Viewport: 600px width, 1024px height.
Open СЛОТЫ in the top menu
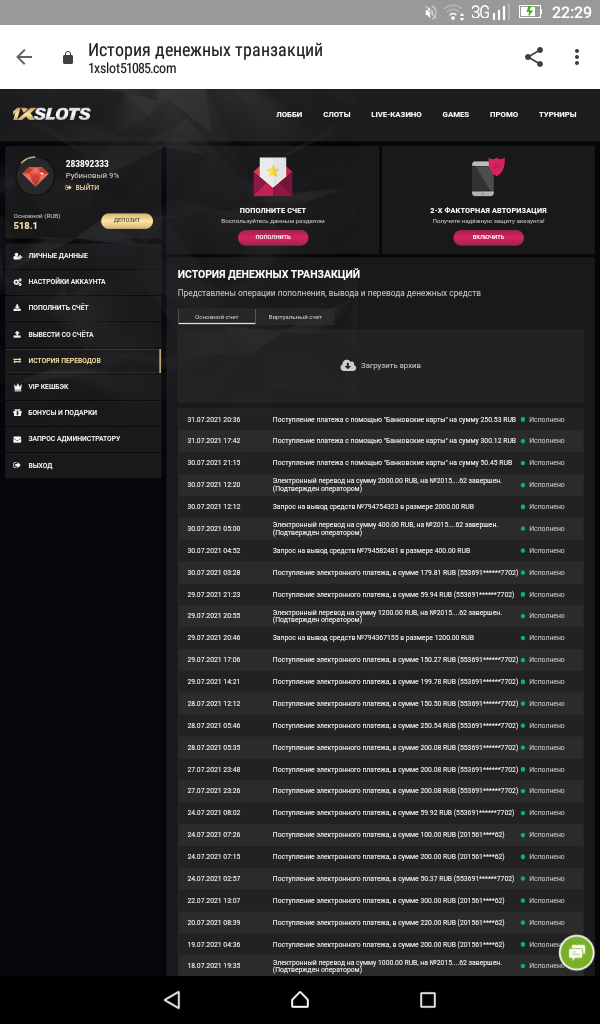[x=336, y=114]
